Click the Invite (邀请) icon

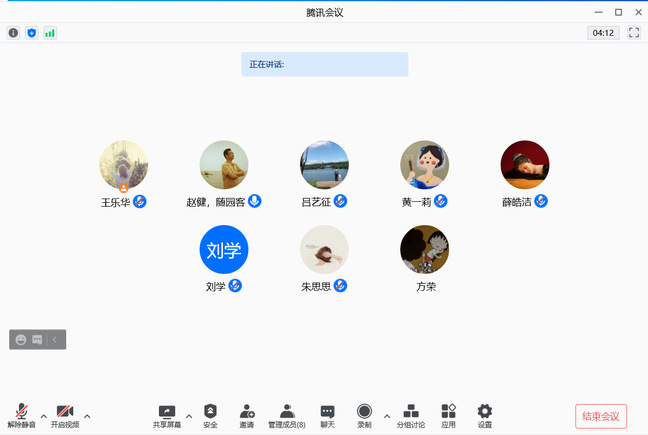click(x=247, y=415)
